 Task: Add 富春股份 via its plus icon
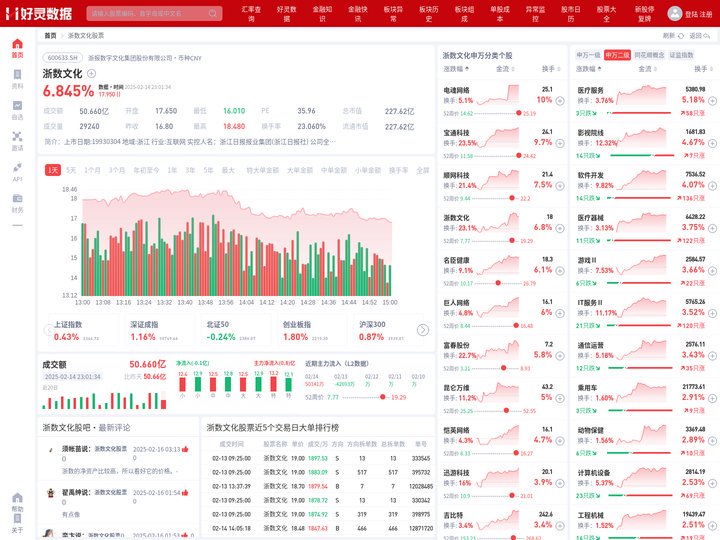(560, 356)
